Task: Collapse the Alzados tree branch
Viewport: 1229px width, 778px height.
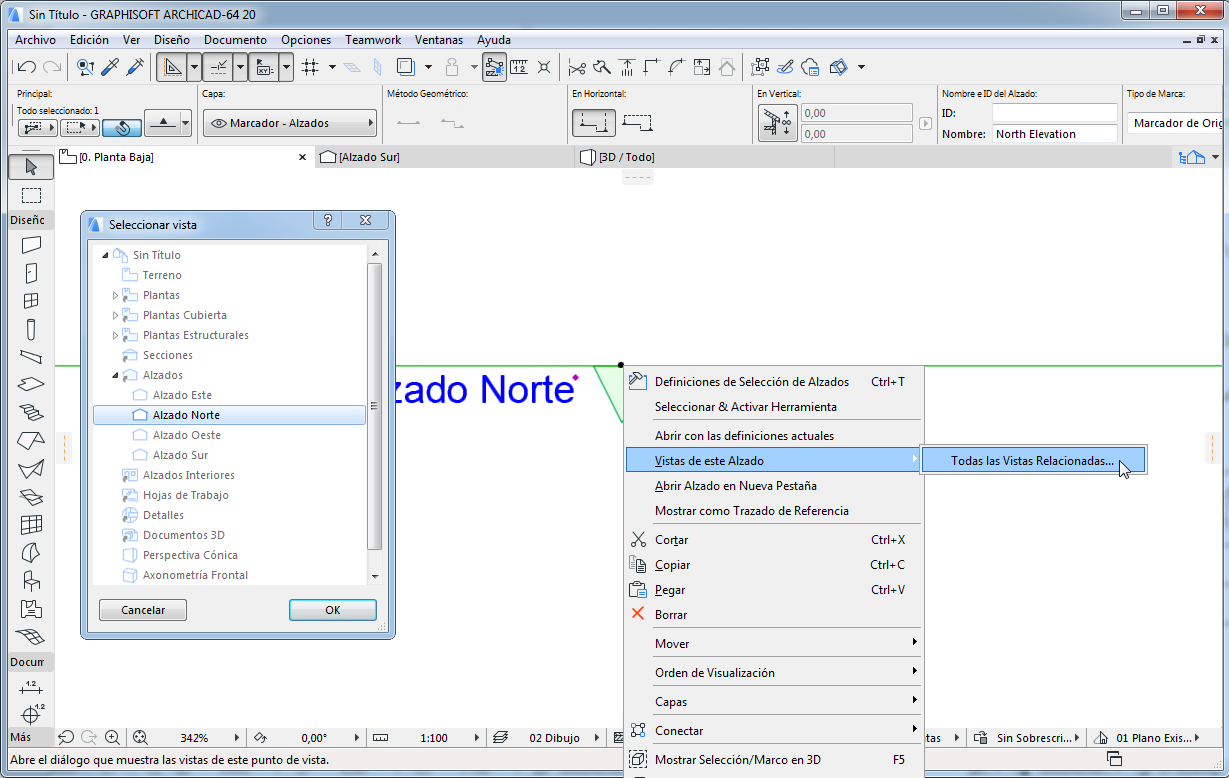Action: click(x=113, y=375)
